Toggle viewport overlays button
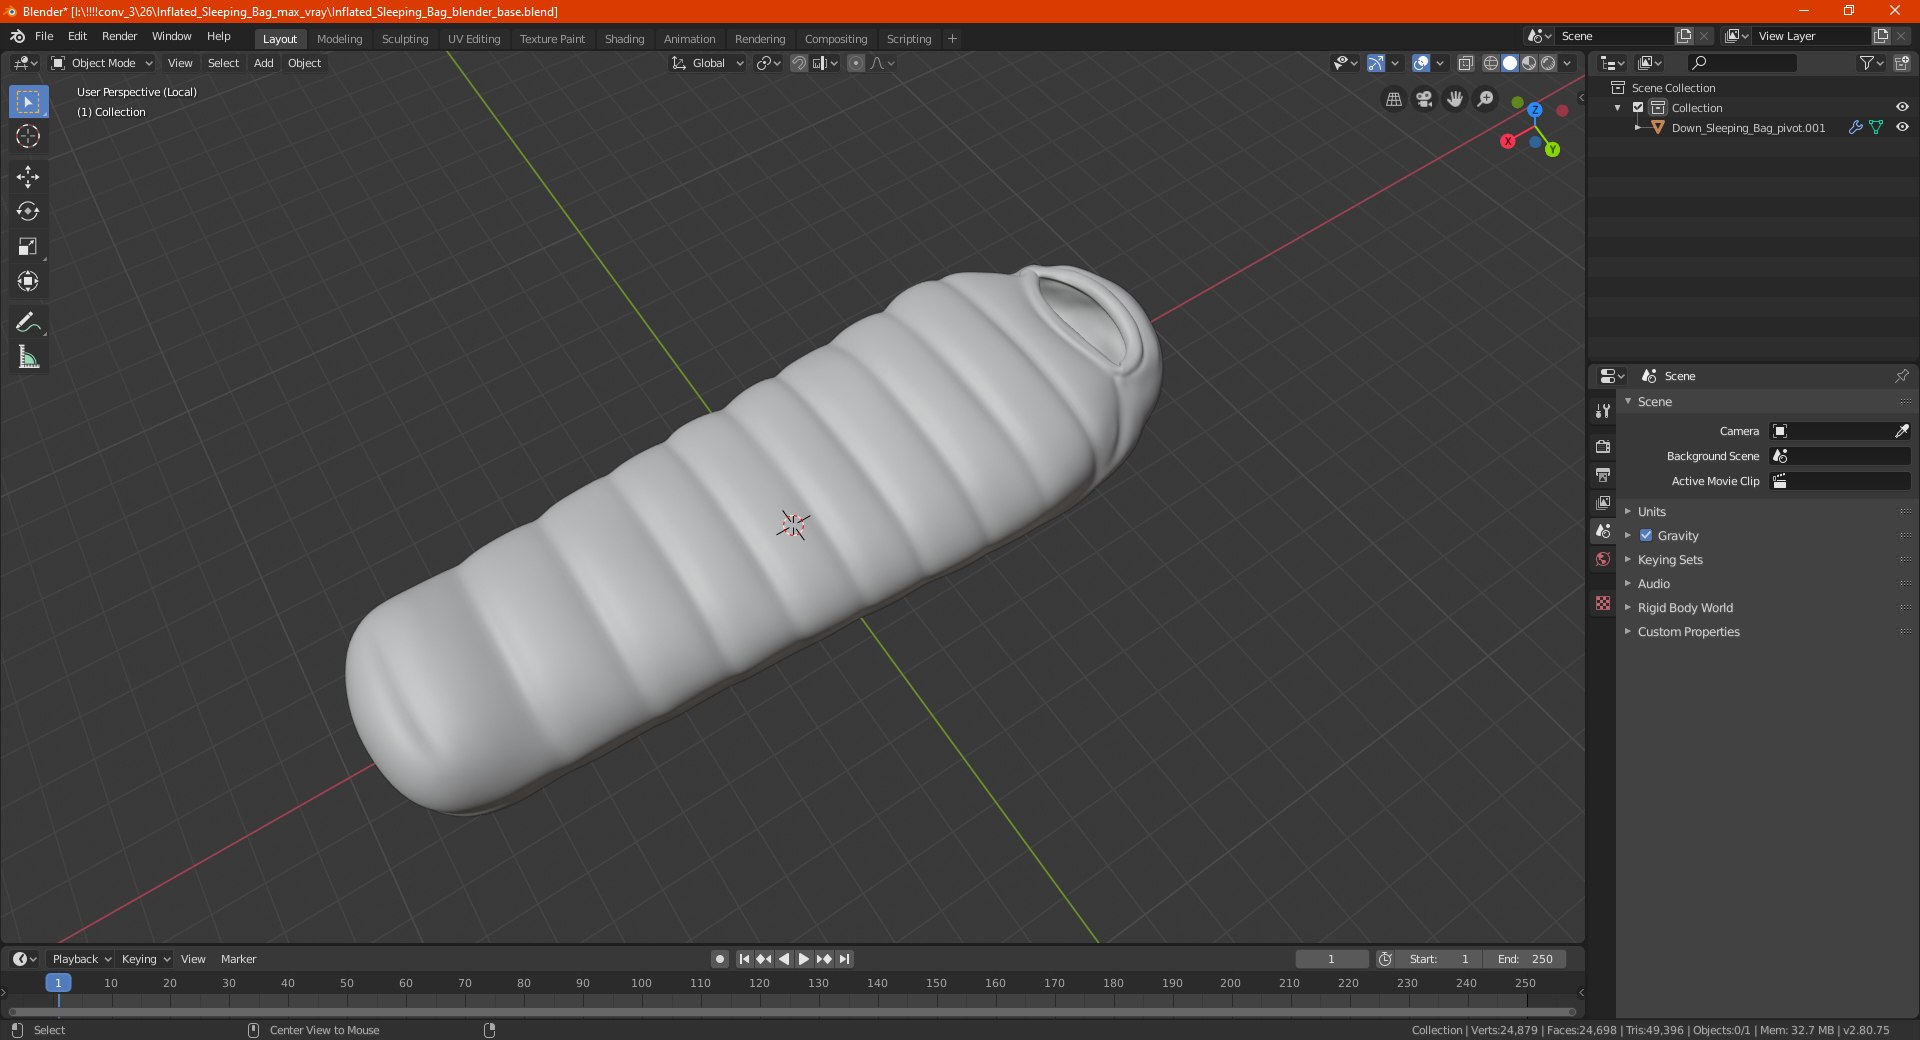The image size is (1920, 1040). click(1421, 63)
